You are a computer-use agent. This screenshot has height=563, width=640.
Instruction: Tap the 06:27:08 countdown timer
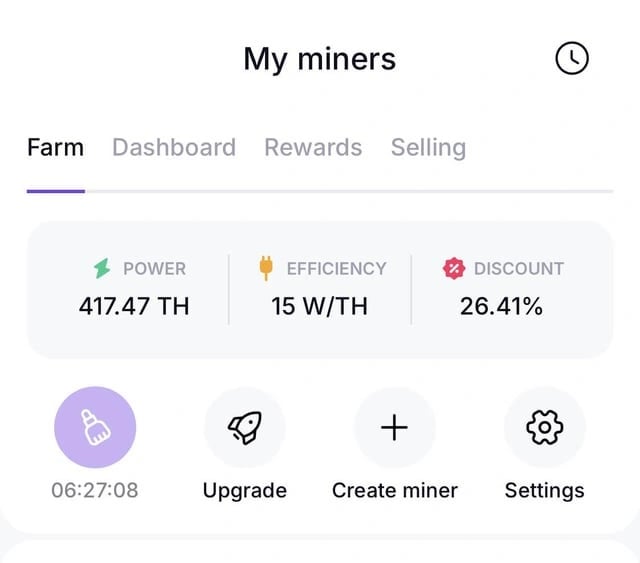(95, 491)
